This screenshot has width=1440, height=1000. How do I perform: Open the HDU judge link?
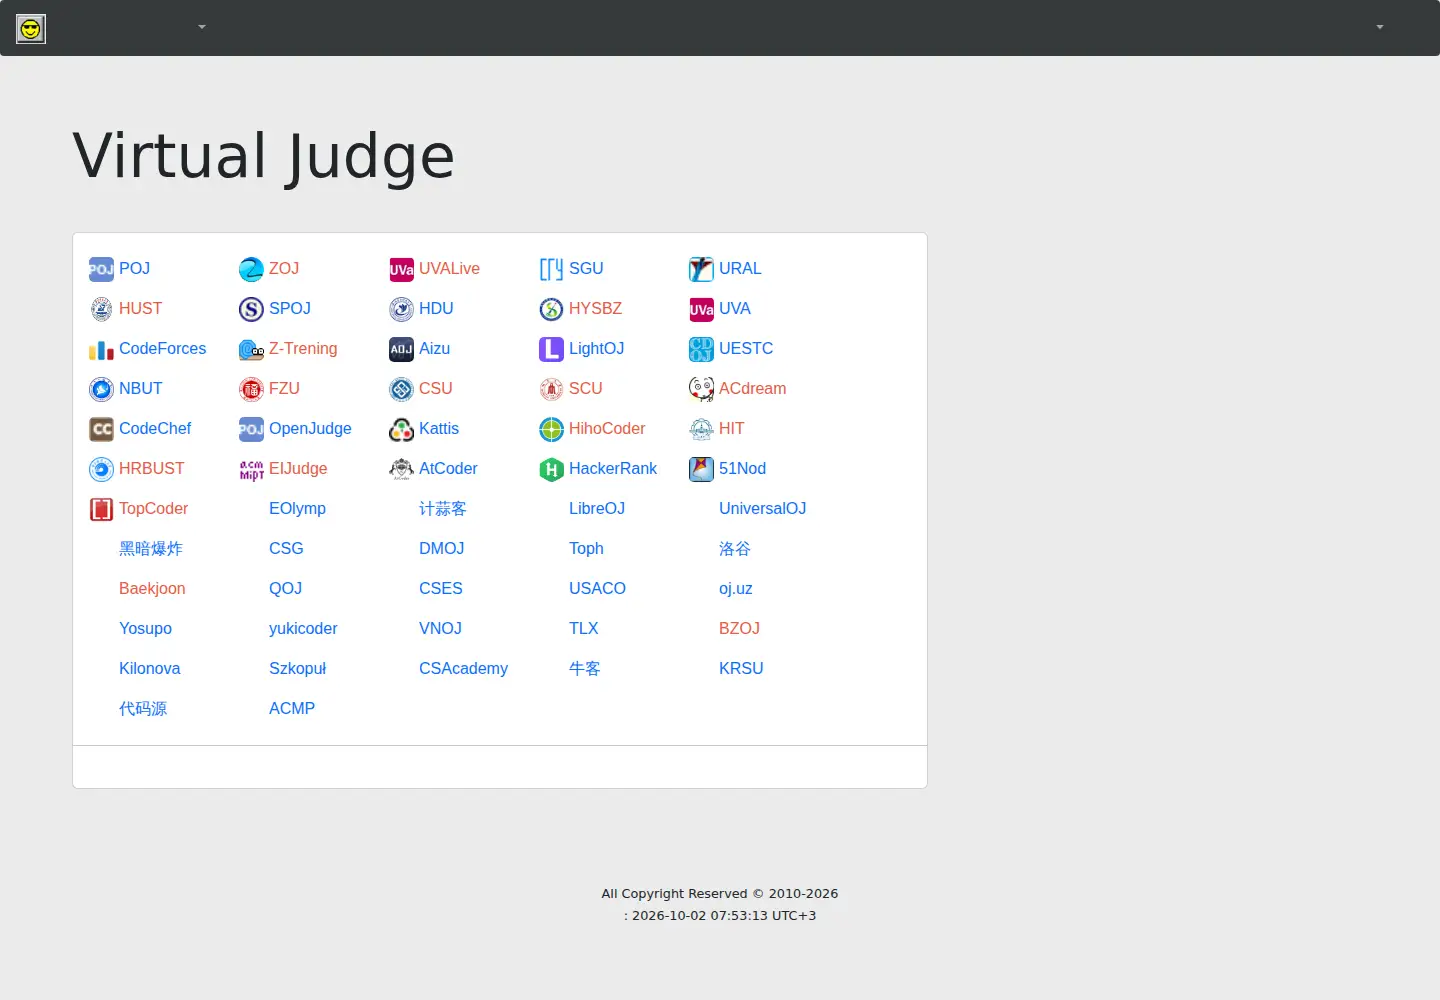(x=436, y=308)
